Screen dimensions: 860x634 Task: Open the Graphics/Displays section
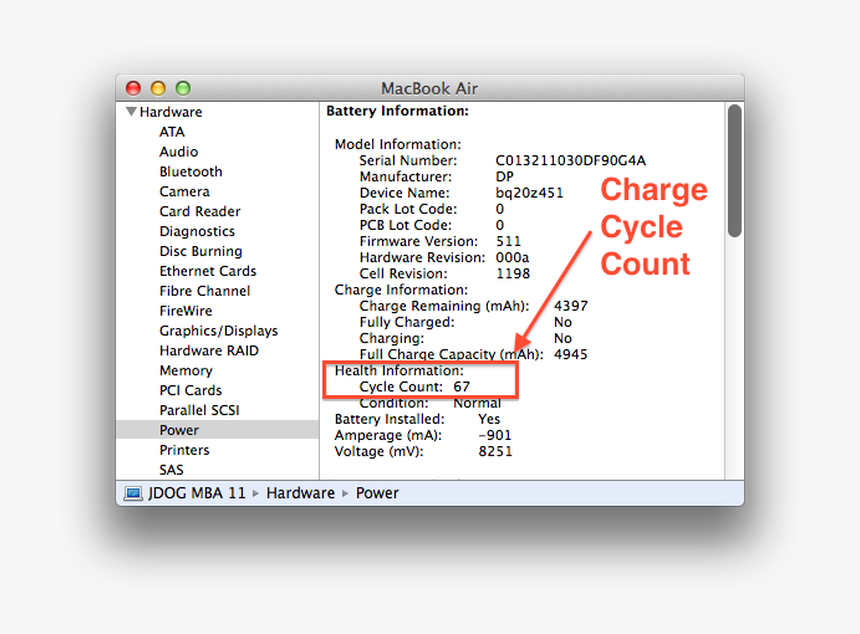tap(218, 331)
